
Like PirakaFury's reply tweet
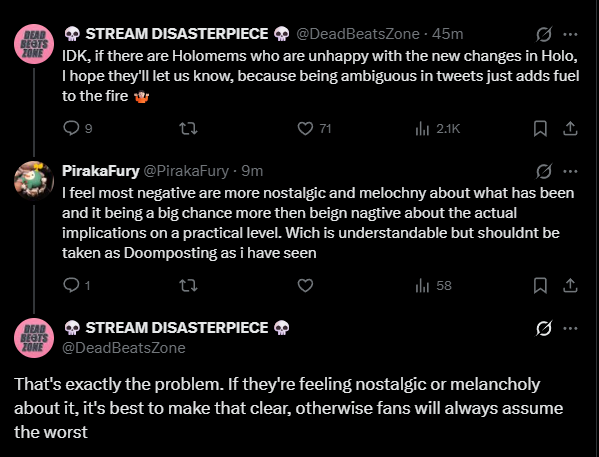(305, 285)
